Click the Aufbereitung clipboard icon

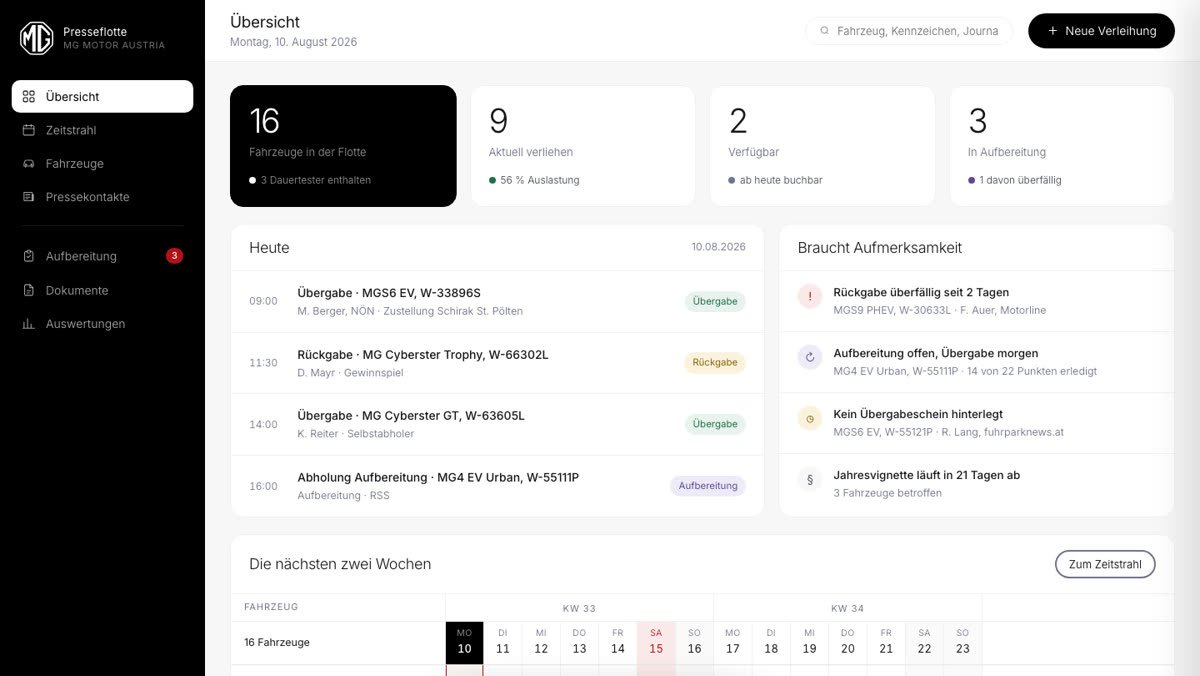pos(29,256)
